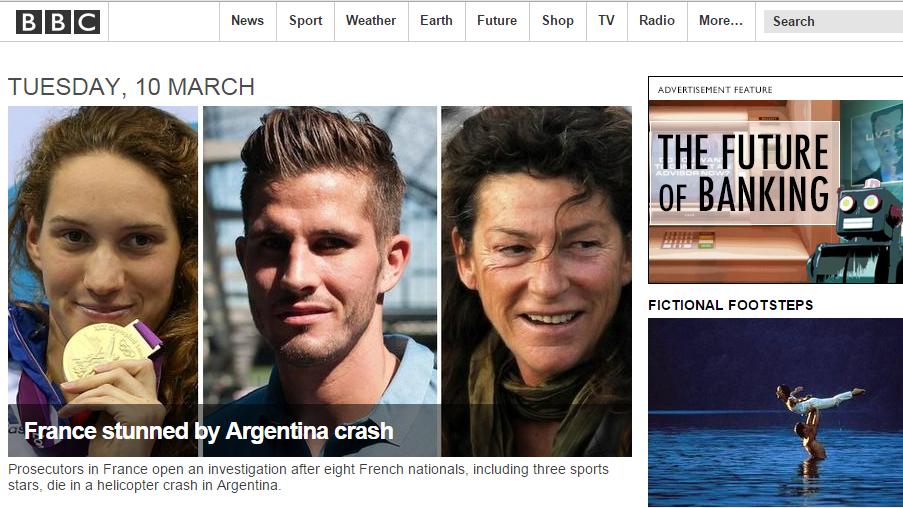Open the Weather page
This screenshot has width=903, height=508.
point(371,21)
